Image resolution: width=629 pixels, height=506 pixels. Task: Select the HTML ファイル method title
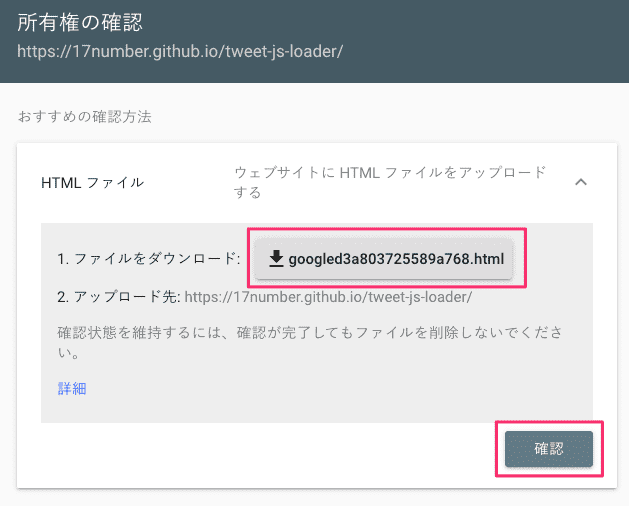coord(92,182)
